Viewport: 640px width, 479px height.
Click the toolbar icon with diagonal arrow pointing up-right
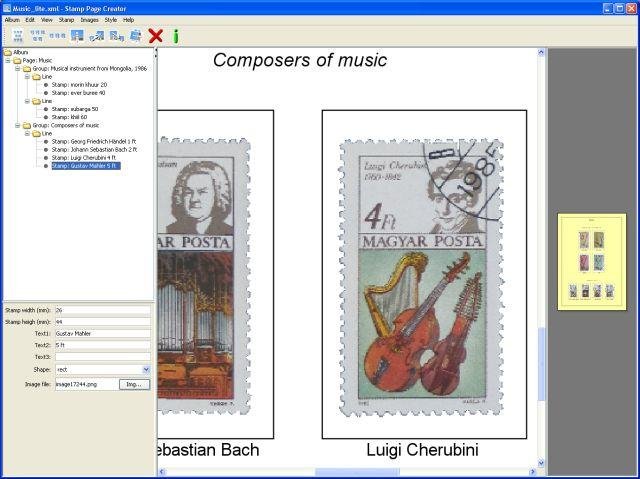pyautogui.click(x=97, y=36)
